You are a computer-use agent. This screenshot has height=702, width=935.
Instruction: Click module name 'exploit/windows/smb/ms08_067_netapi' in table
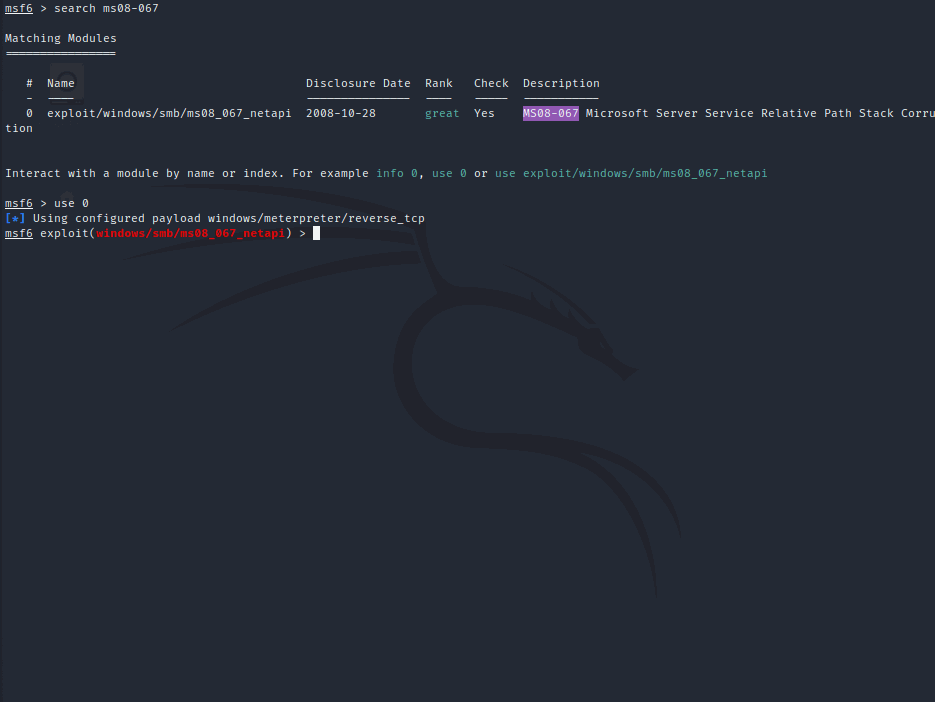point(169,113)
